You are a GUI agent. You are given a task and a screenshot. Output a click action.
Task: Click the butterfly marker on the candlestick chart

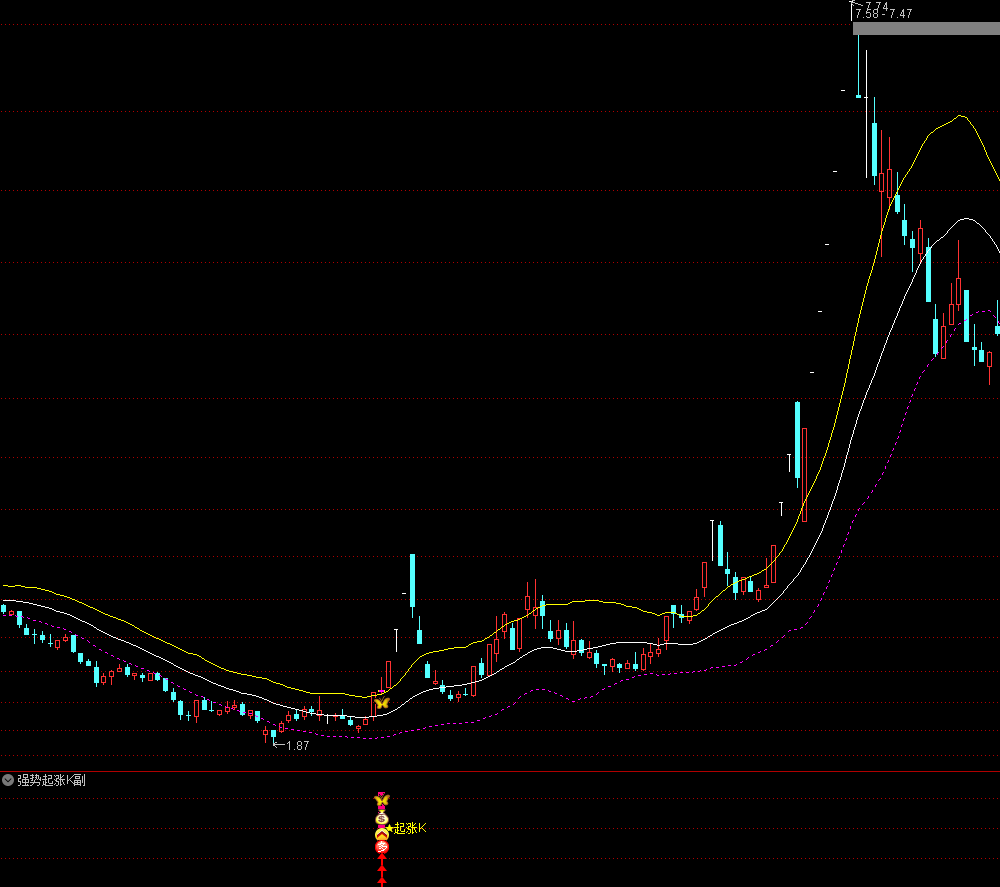pos(381,704)
